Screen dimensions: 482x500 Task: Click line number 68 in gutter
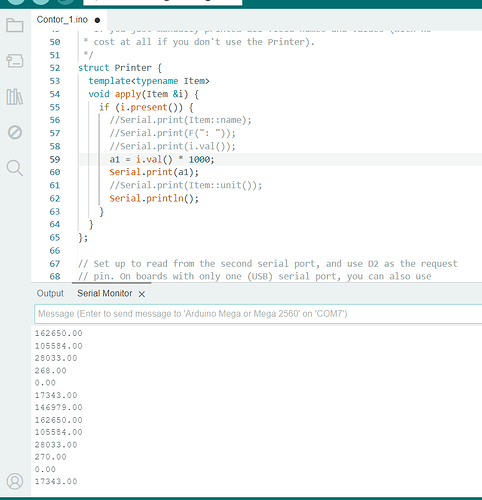(55, 277)
